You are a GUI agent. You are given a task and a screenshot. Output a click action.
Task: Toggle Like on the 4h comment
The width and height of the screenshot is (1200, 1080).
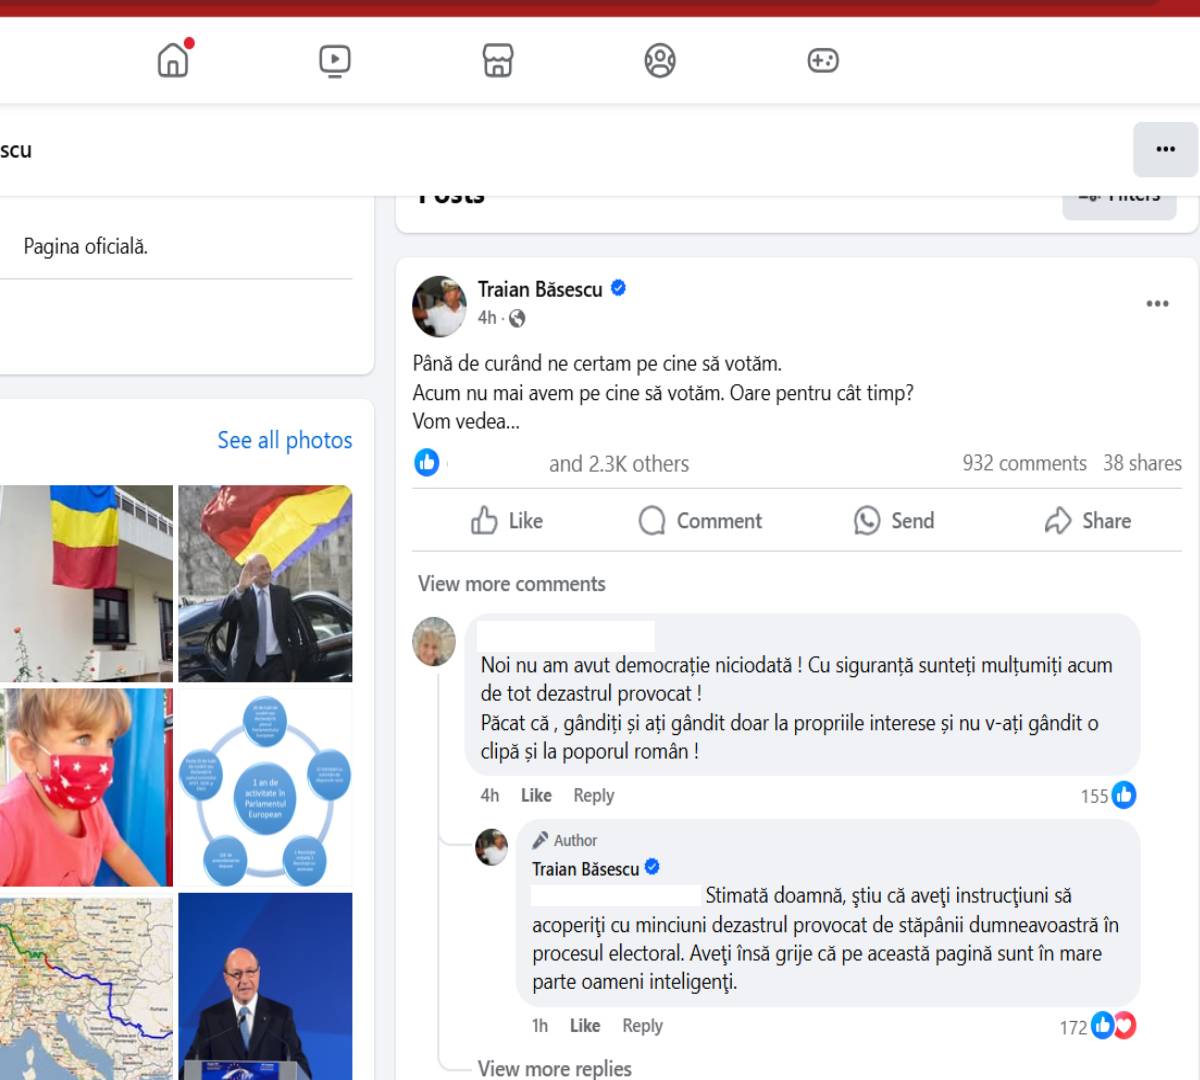click(535, 795)
